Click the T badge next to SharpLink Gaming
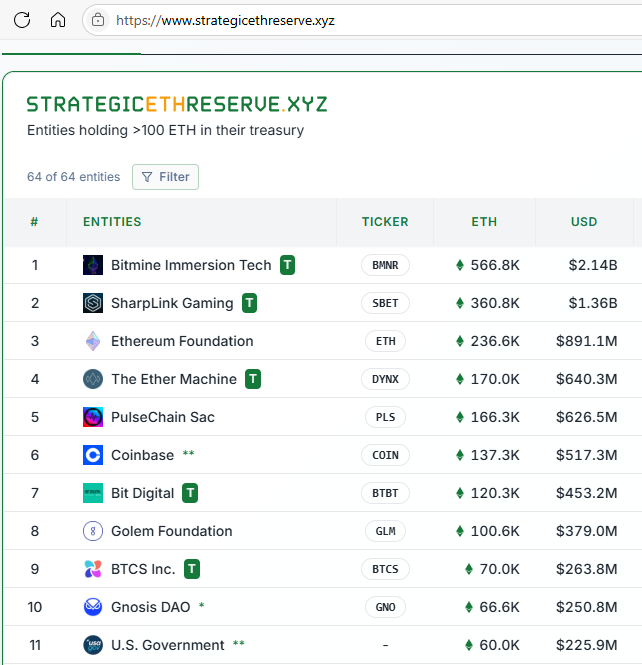This screenshot has height=665, width=642. tap(249, 303)
